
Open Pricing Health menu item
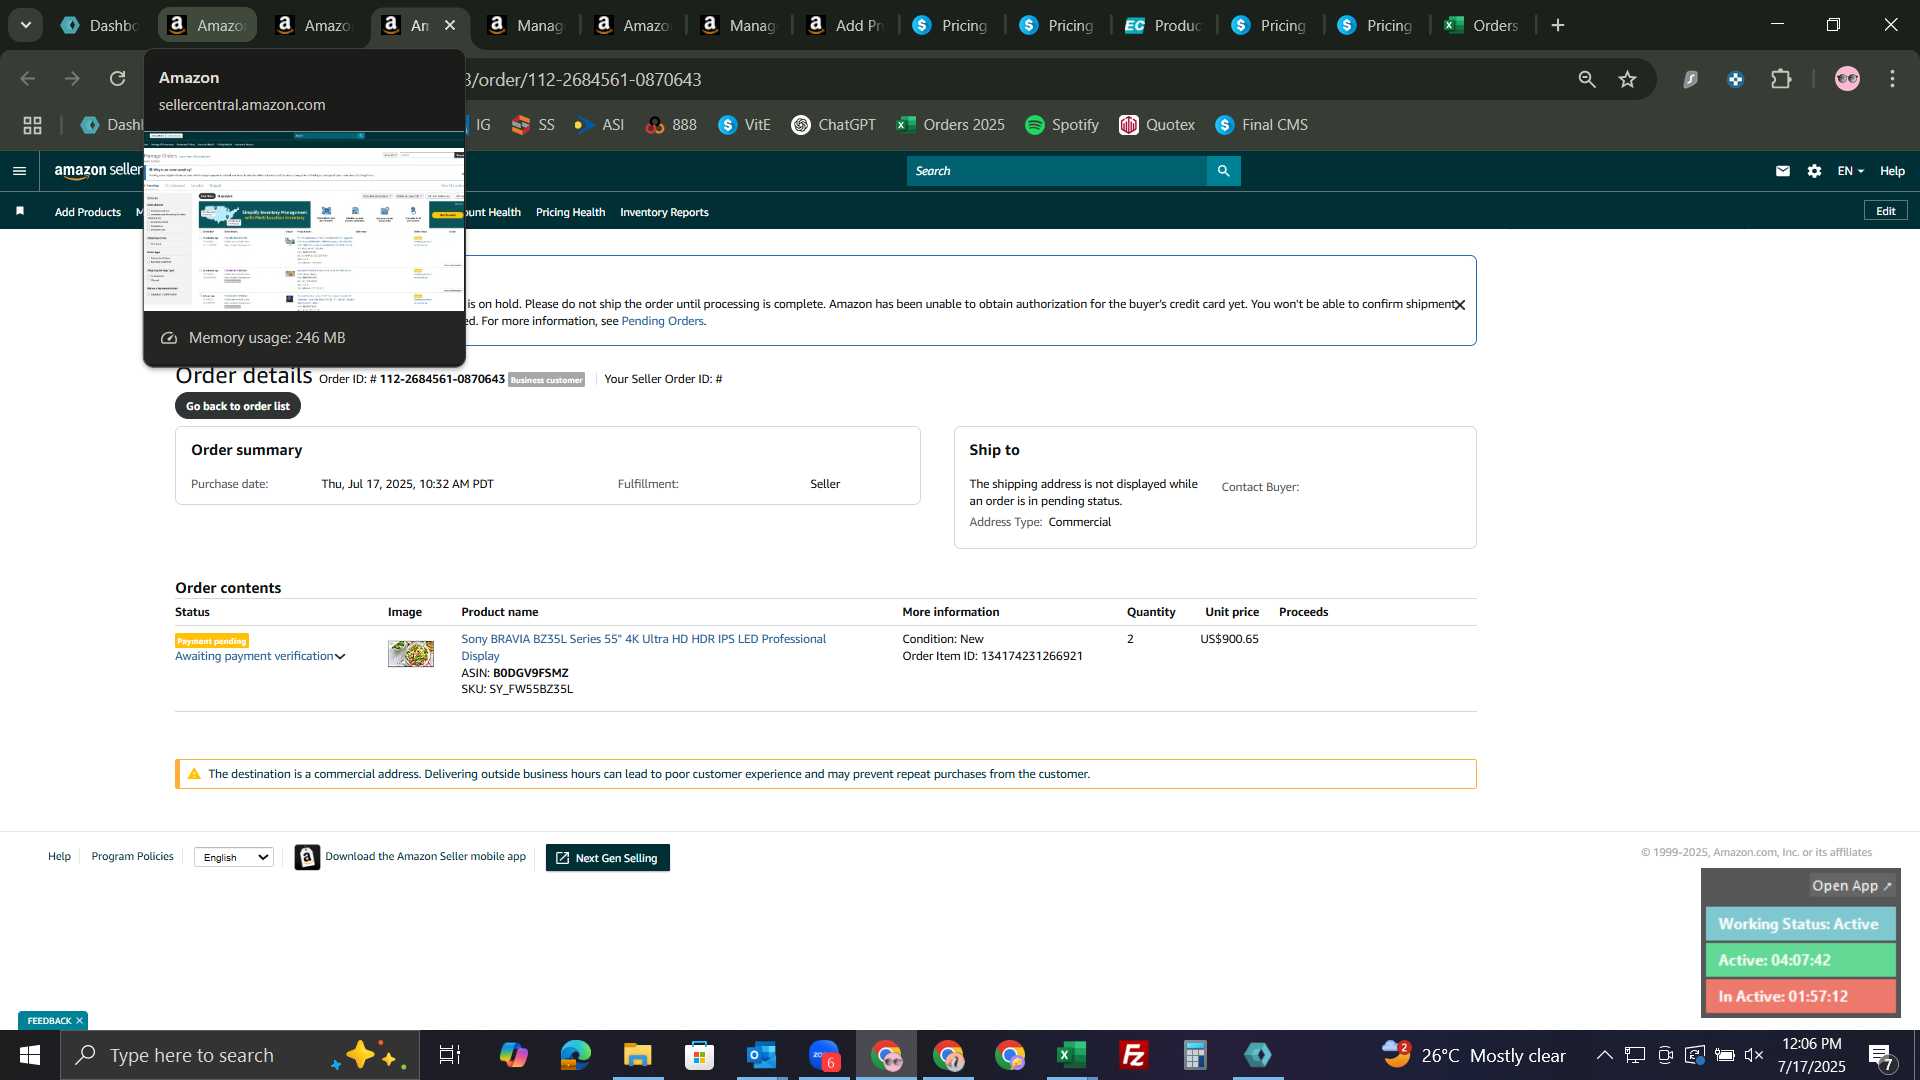pos(570,212)
